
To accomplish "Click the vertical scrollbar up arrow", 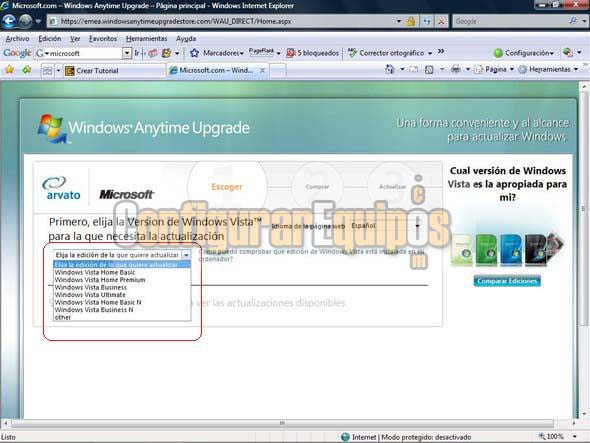I will click(584, 87).
